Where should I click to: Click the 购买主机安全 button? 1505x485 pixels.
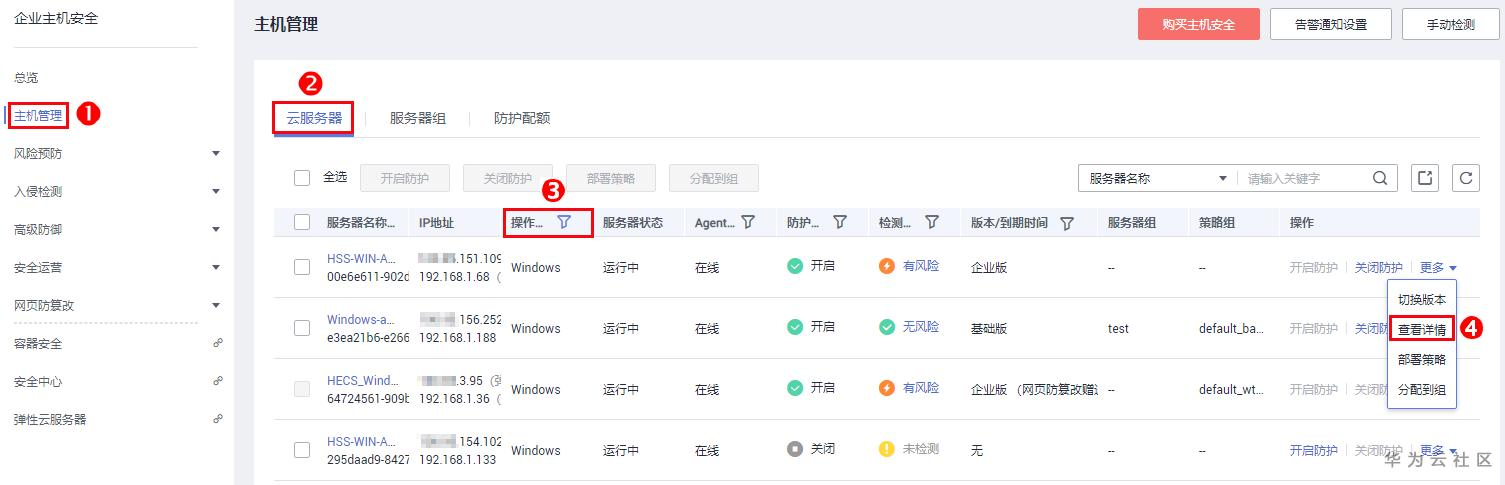coord(1198,24)
